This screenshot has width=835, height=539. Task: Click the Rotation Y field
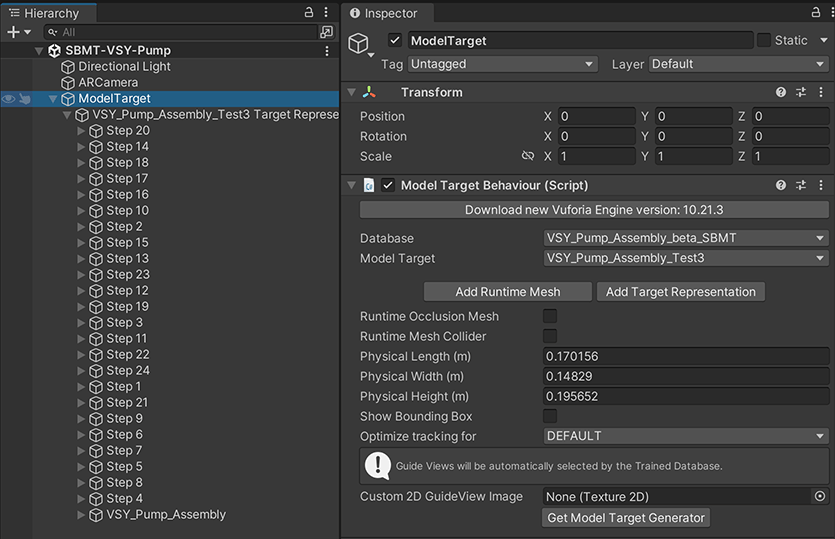point(693,136)
